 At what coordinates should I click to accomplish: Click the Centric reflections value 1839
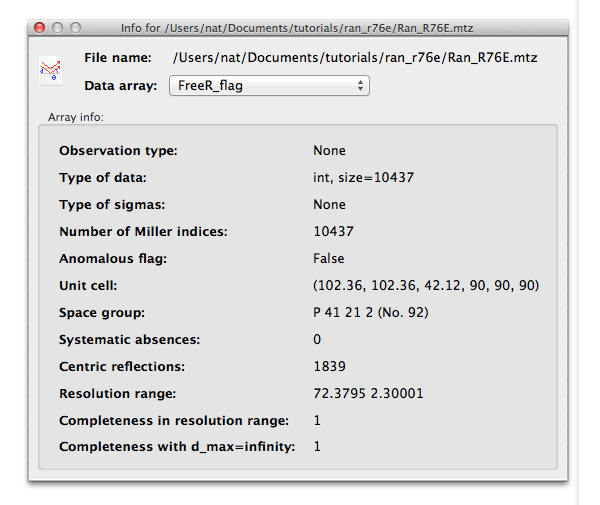click(x=329, y=366)
